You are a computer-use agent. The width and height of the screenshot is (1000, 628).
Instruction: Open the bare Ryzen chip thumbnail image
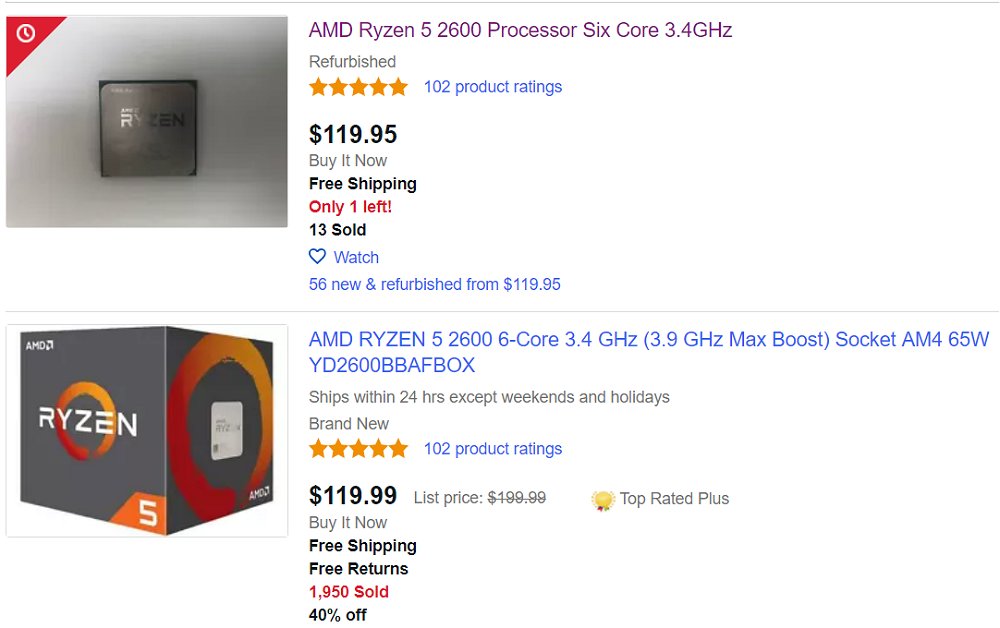tap(147, 122)
